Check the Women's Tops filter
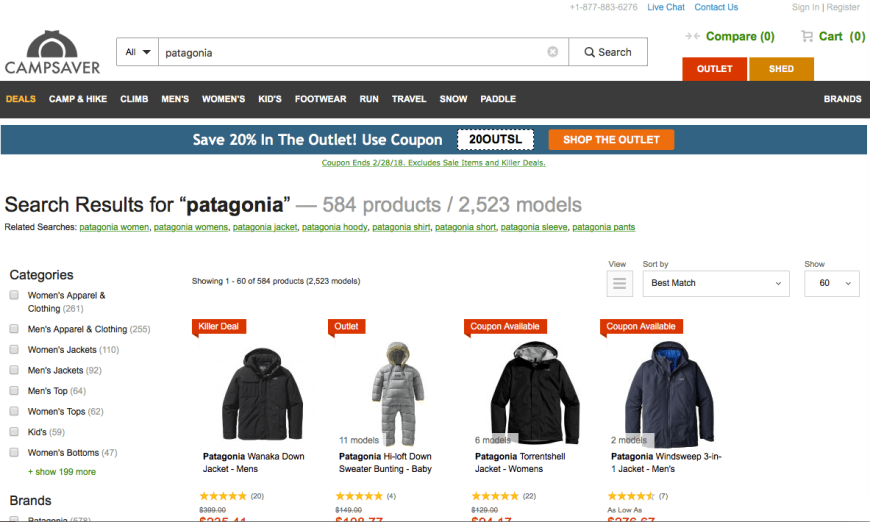Viewport: 870px width, 522px height. pos(14,411)
